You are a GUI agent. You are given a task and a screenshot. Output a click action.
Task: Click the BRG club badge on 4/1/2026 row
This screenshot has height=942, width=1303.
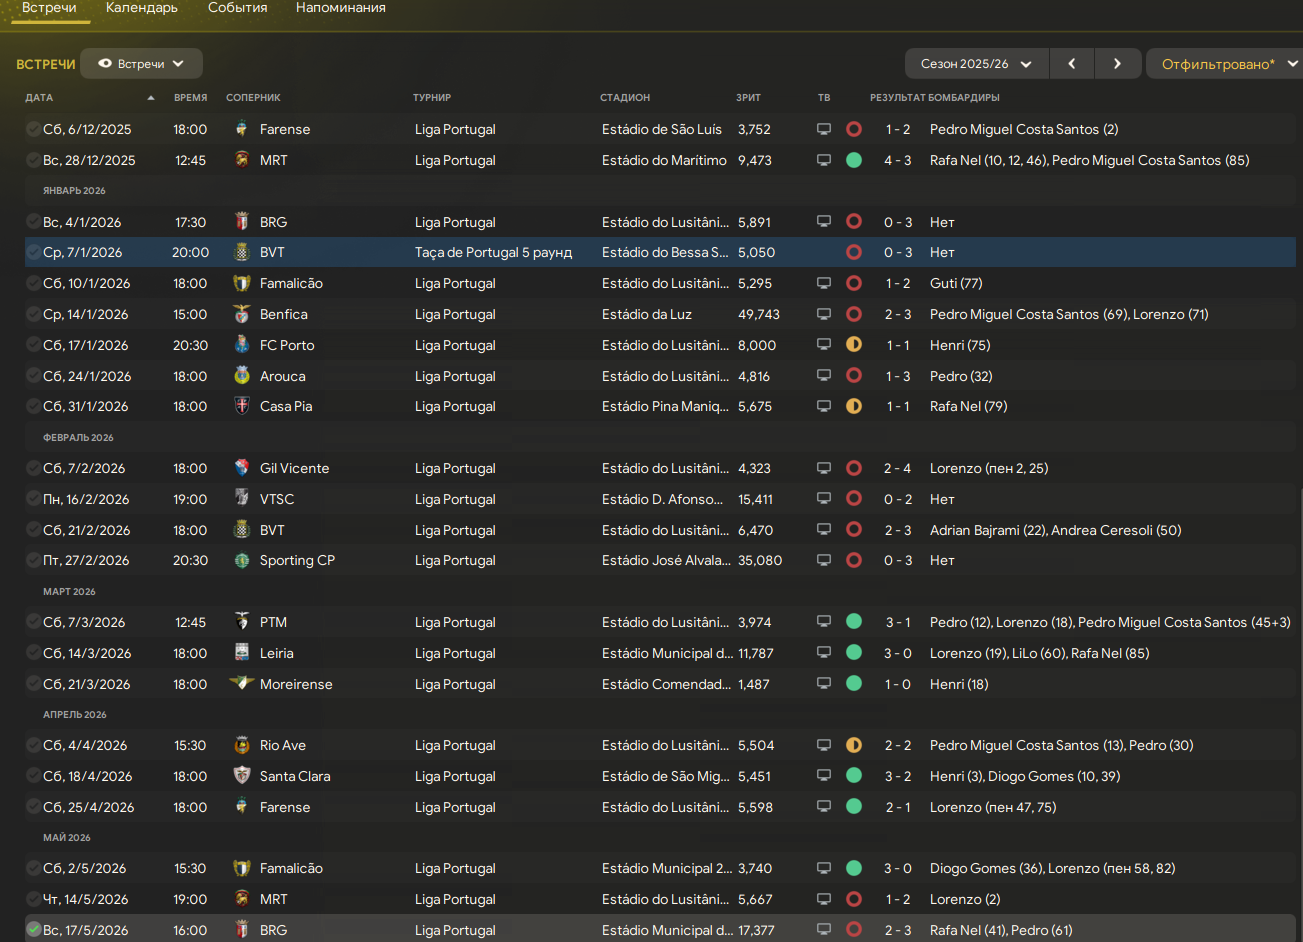click(x=241, y=222)
